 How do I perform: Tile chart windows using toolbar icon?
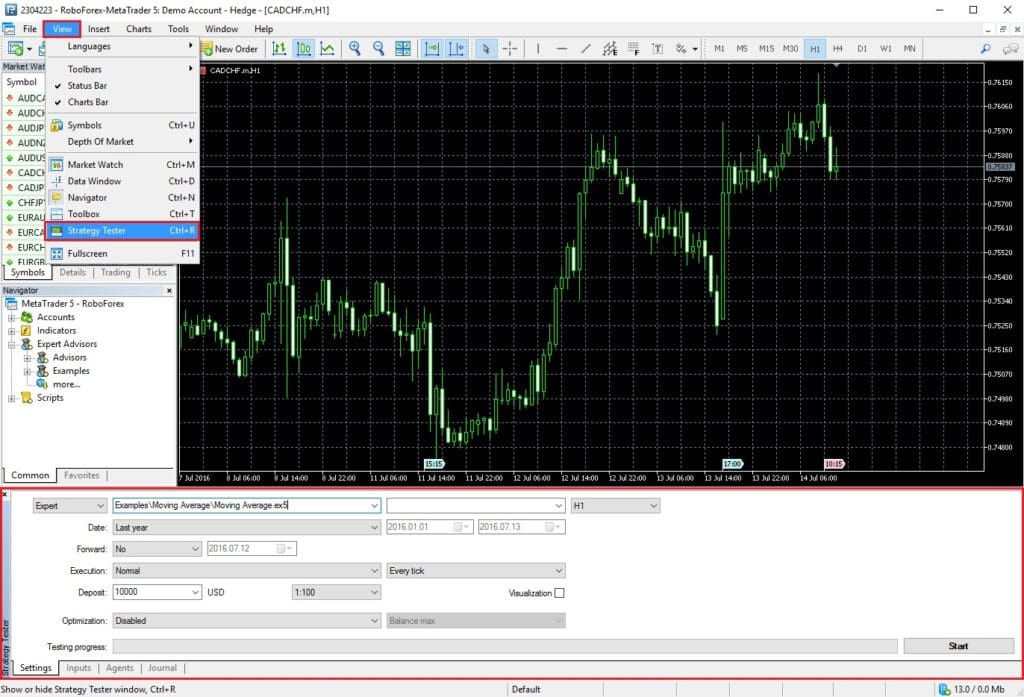pyautogui.click(x=403, y=49)
